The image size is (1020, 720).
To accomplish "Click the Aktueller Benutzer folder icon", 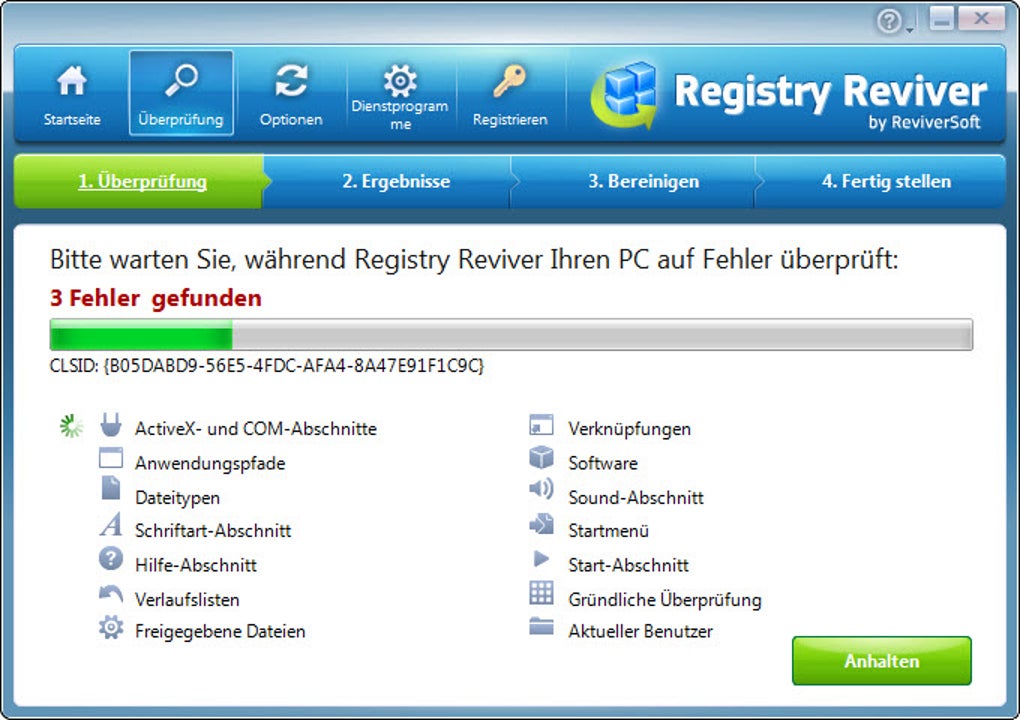I will tap(541, 626).
